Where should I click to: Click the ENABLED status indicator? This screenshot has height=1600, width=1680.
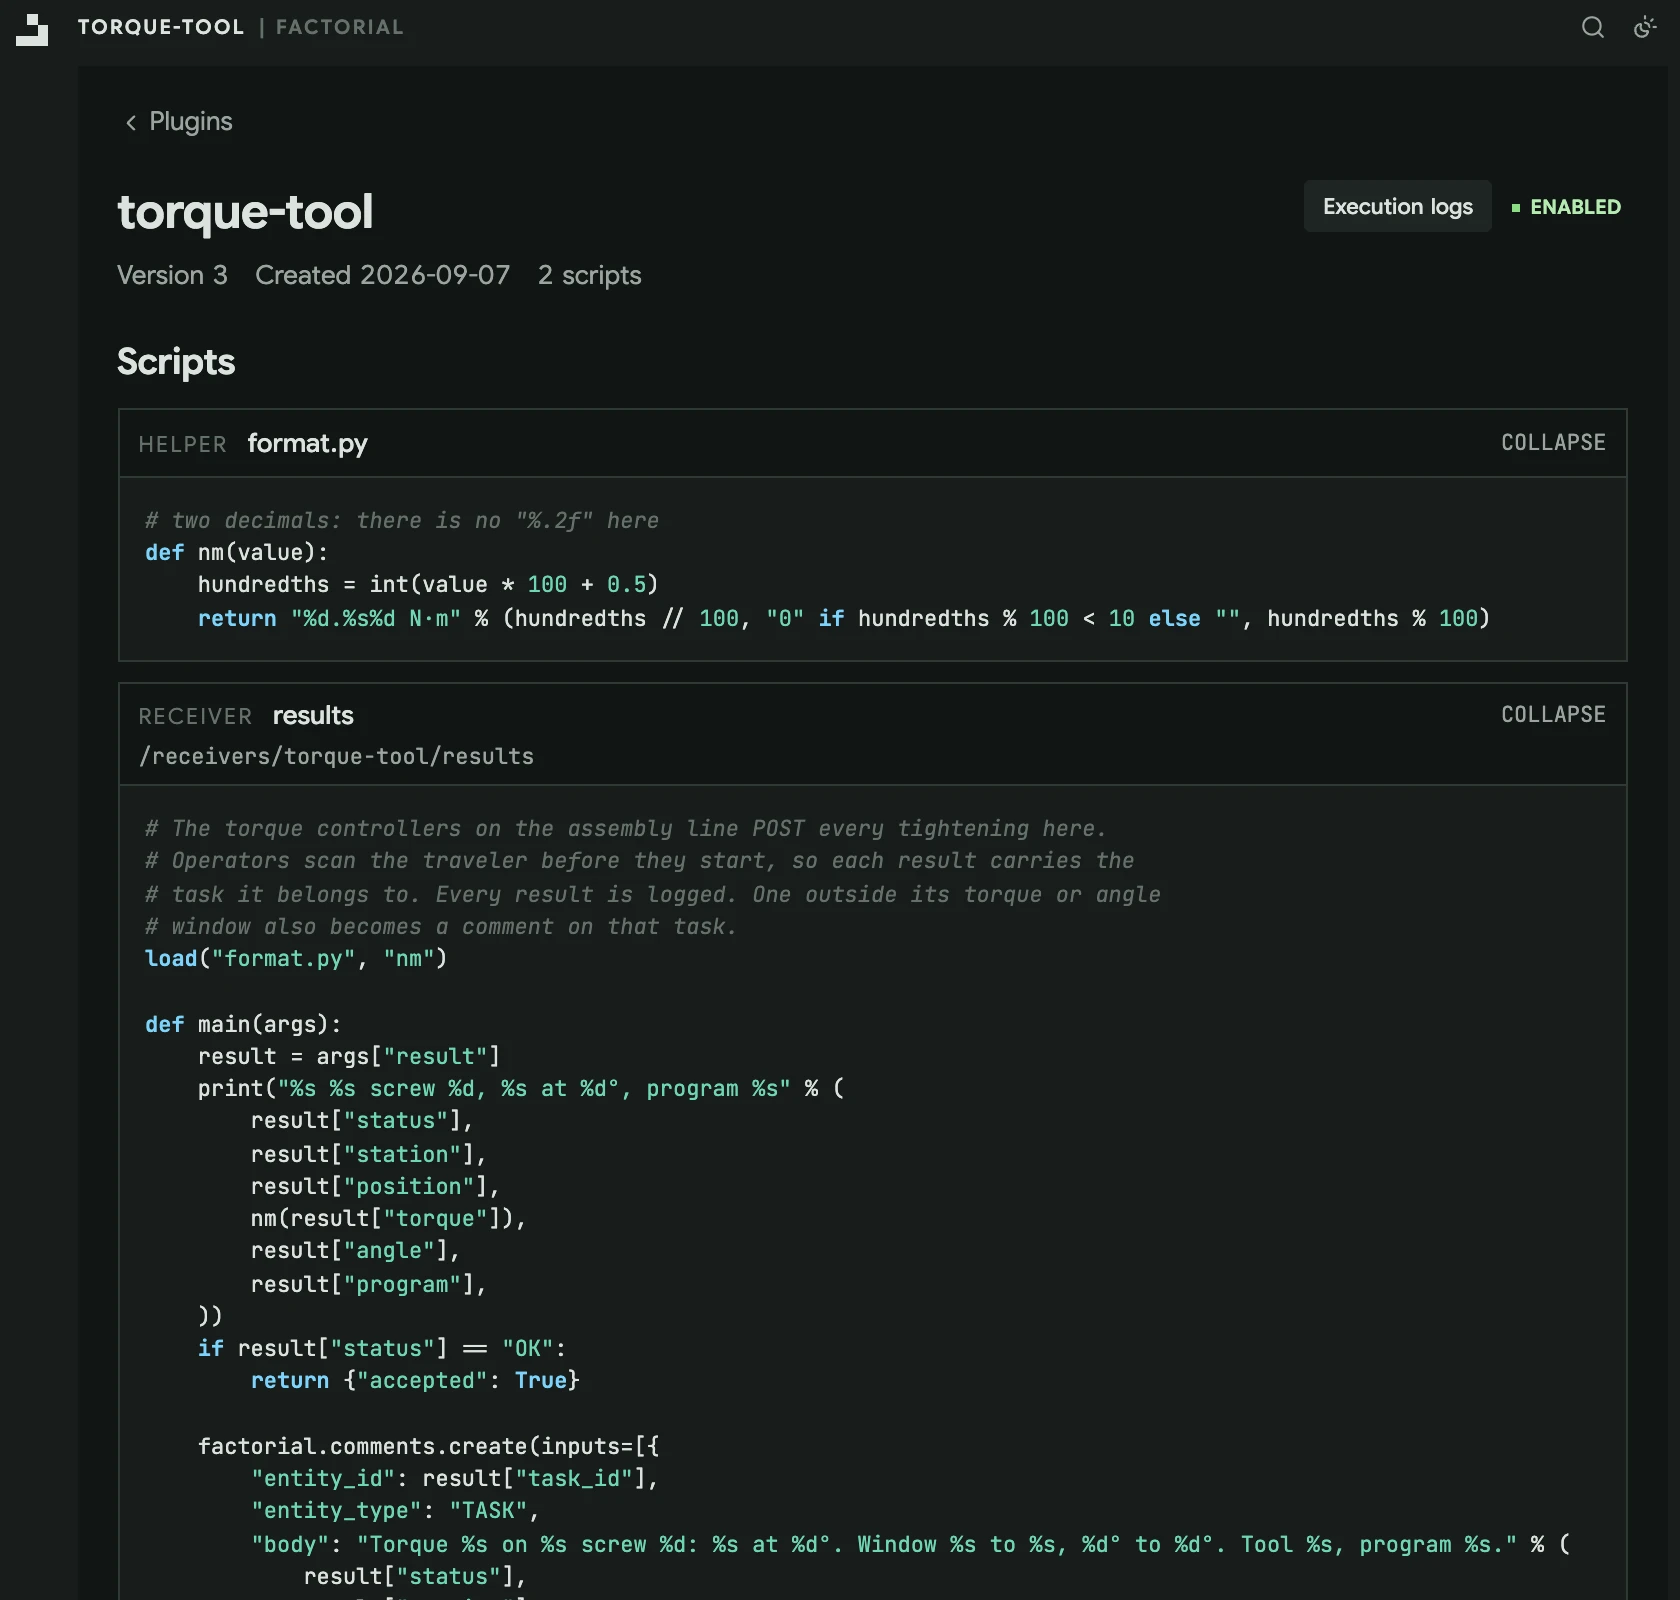point(1566,207)
